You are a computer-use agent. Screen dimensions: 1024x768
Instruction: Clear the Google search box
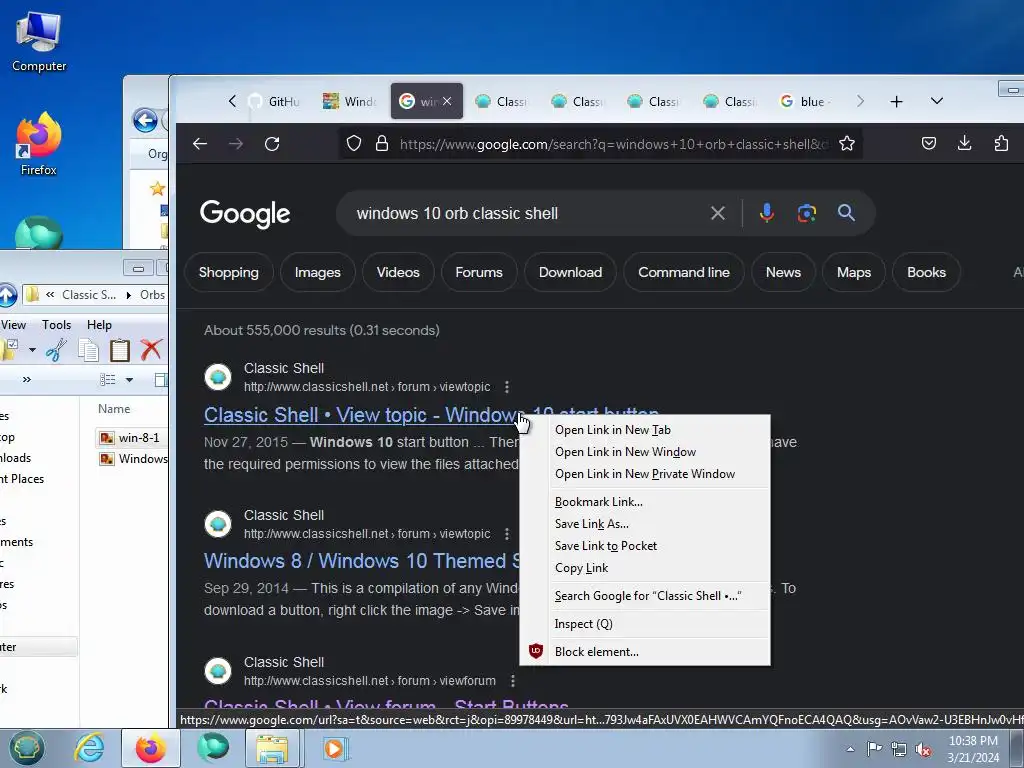(718, 213)
